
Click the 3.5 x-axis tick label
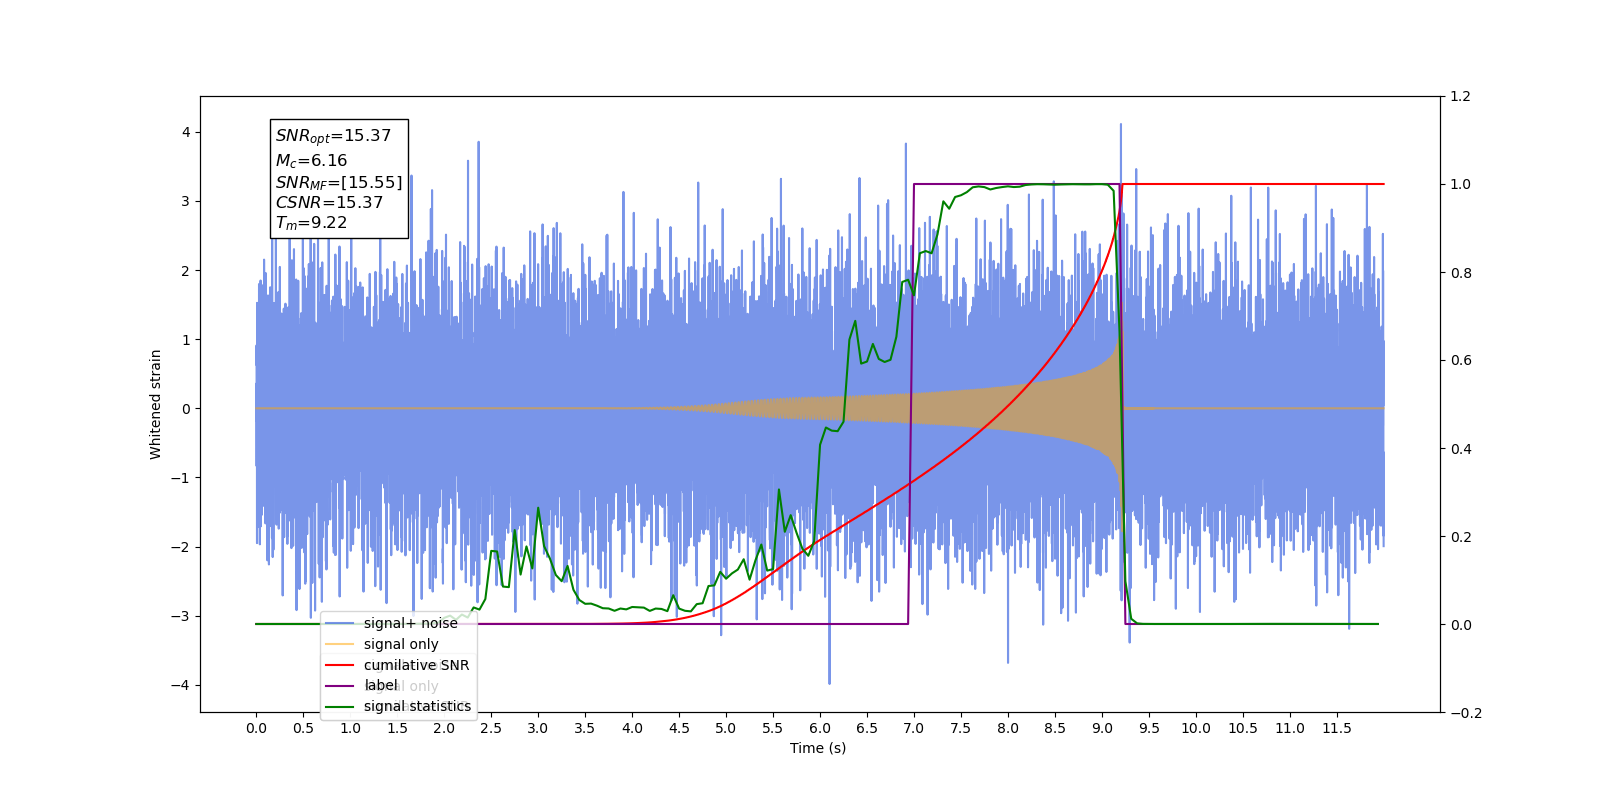click(585, 728)
